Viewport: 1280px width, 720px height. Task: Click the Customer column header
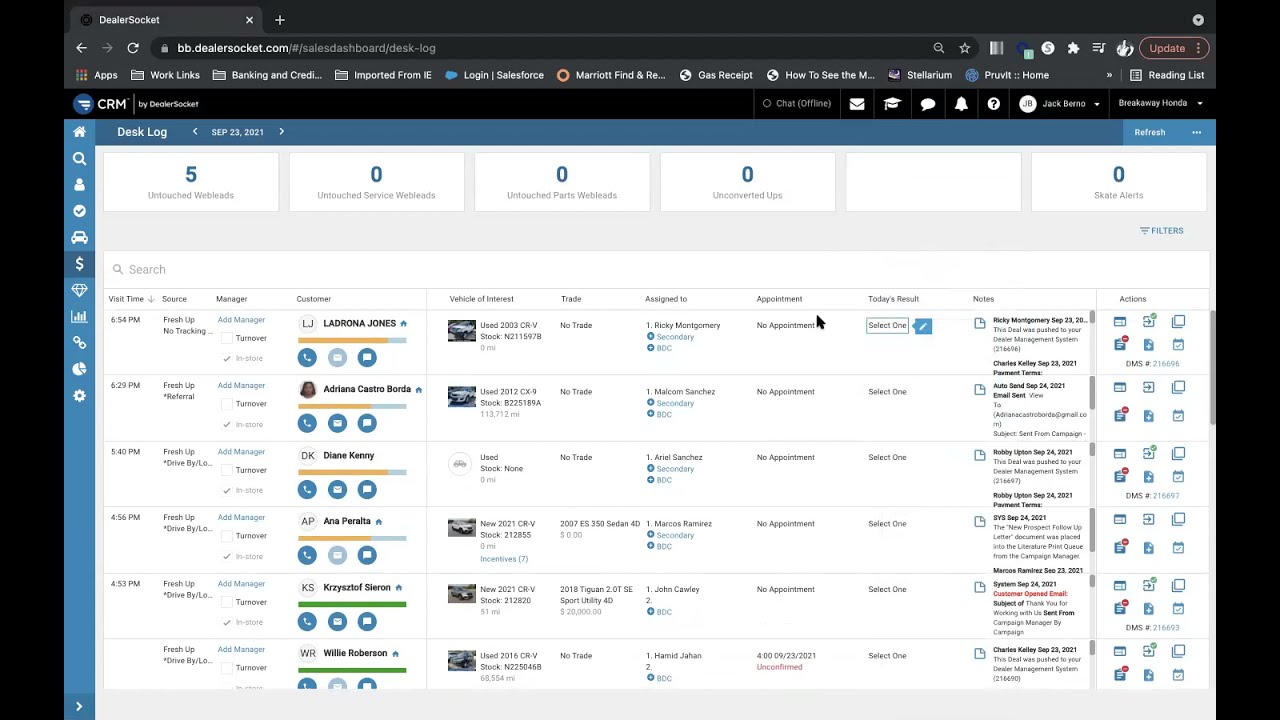point(314,299)
